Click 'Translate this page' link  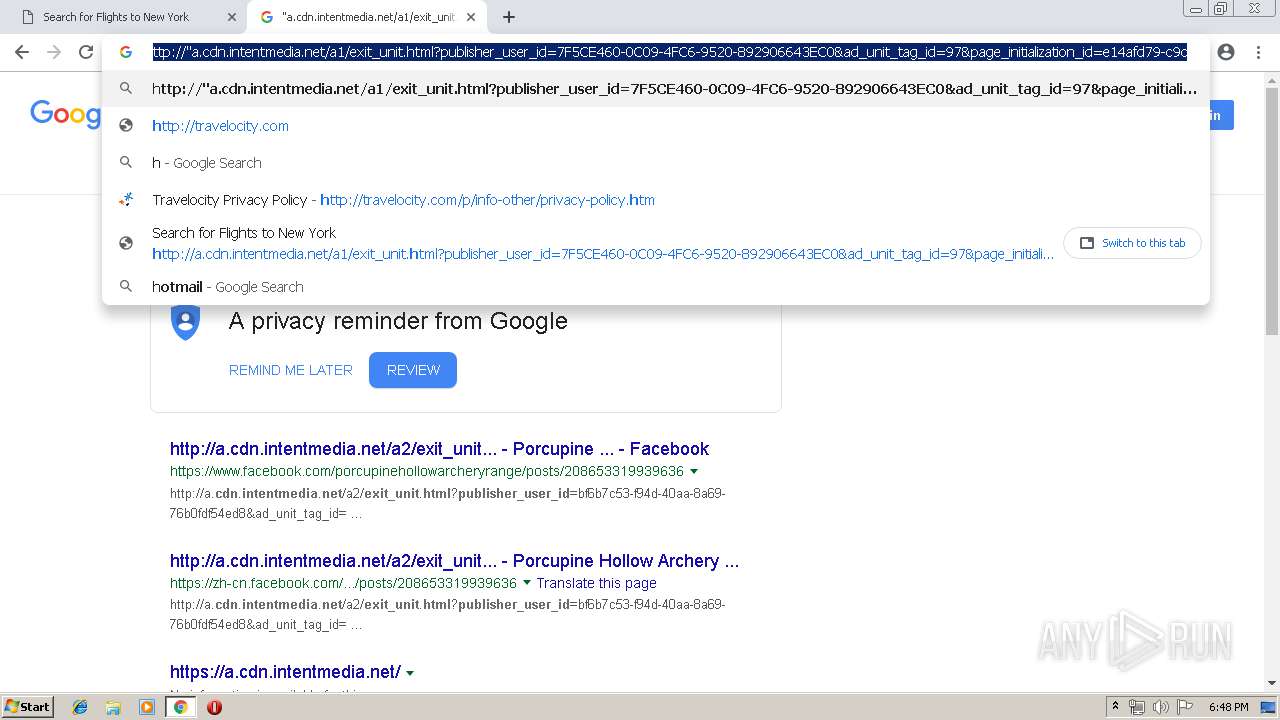(x=596, y=583)
